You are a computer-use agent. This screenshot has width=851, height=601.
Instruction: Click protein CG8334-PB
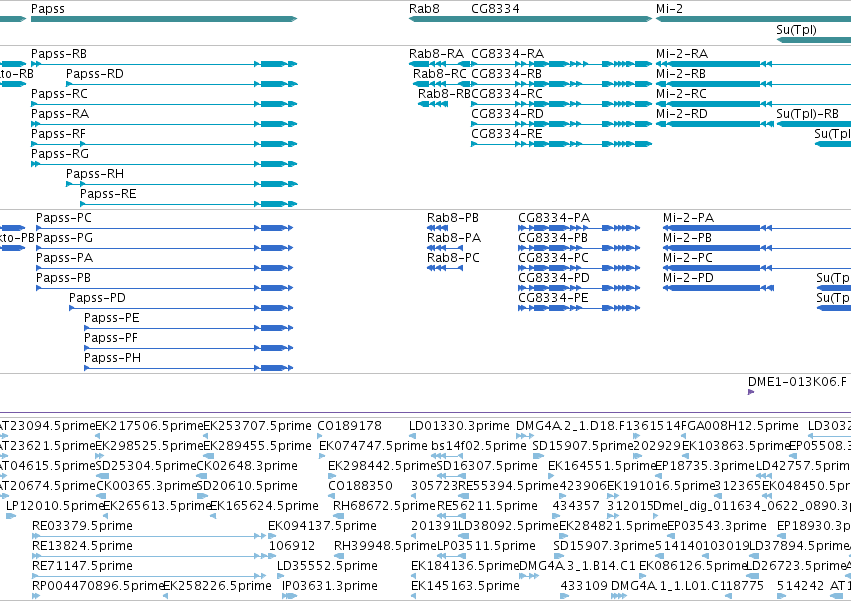coord(552,238)
